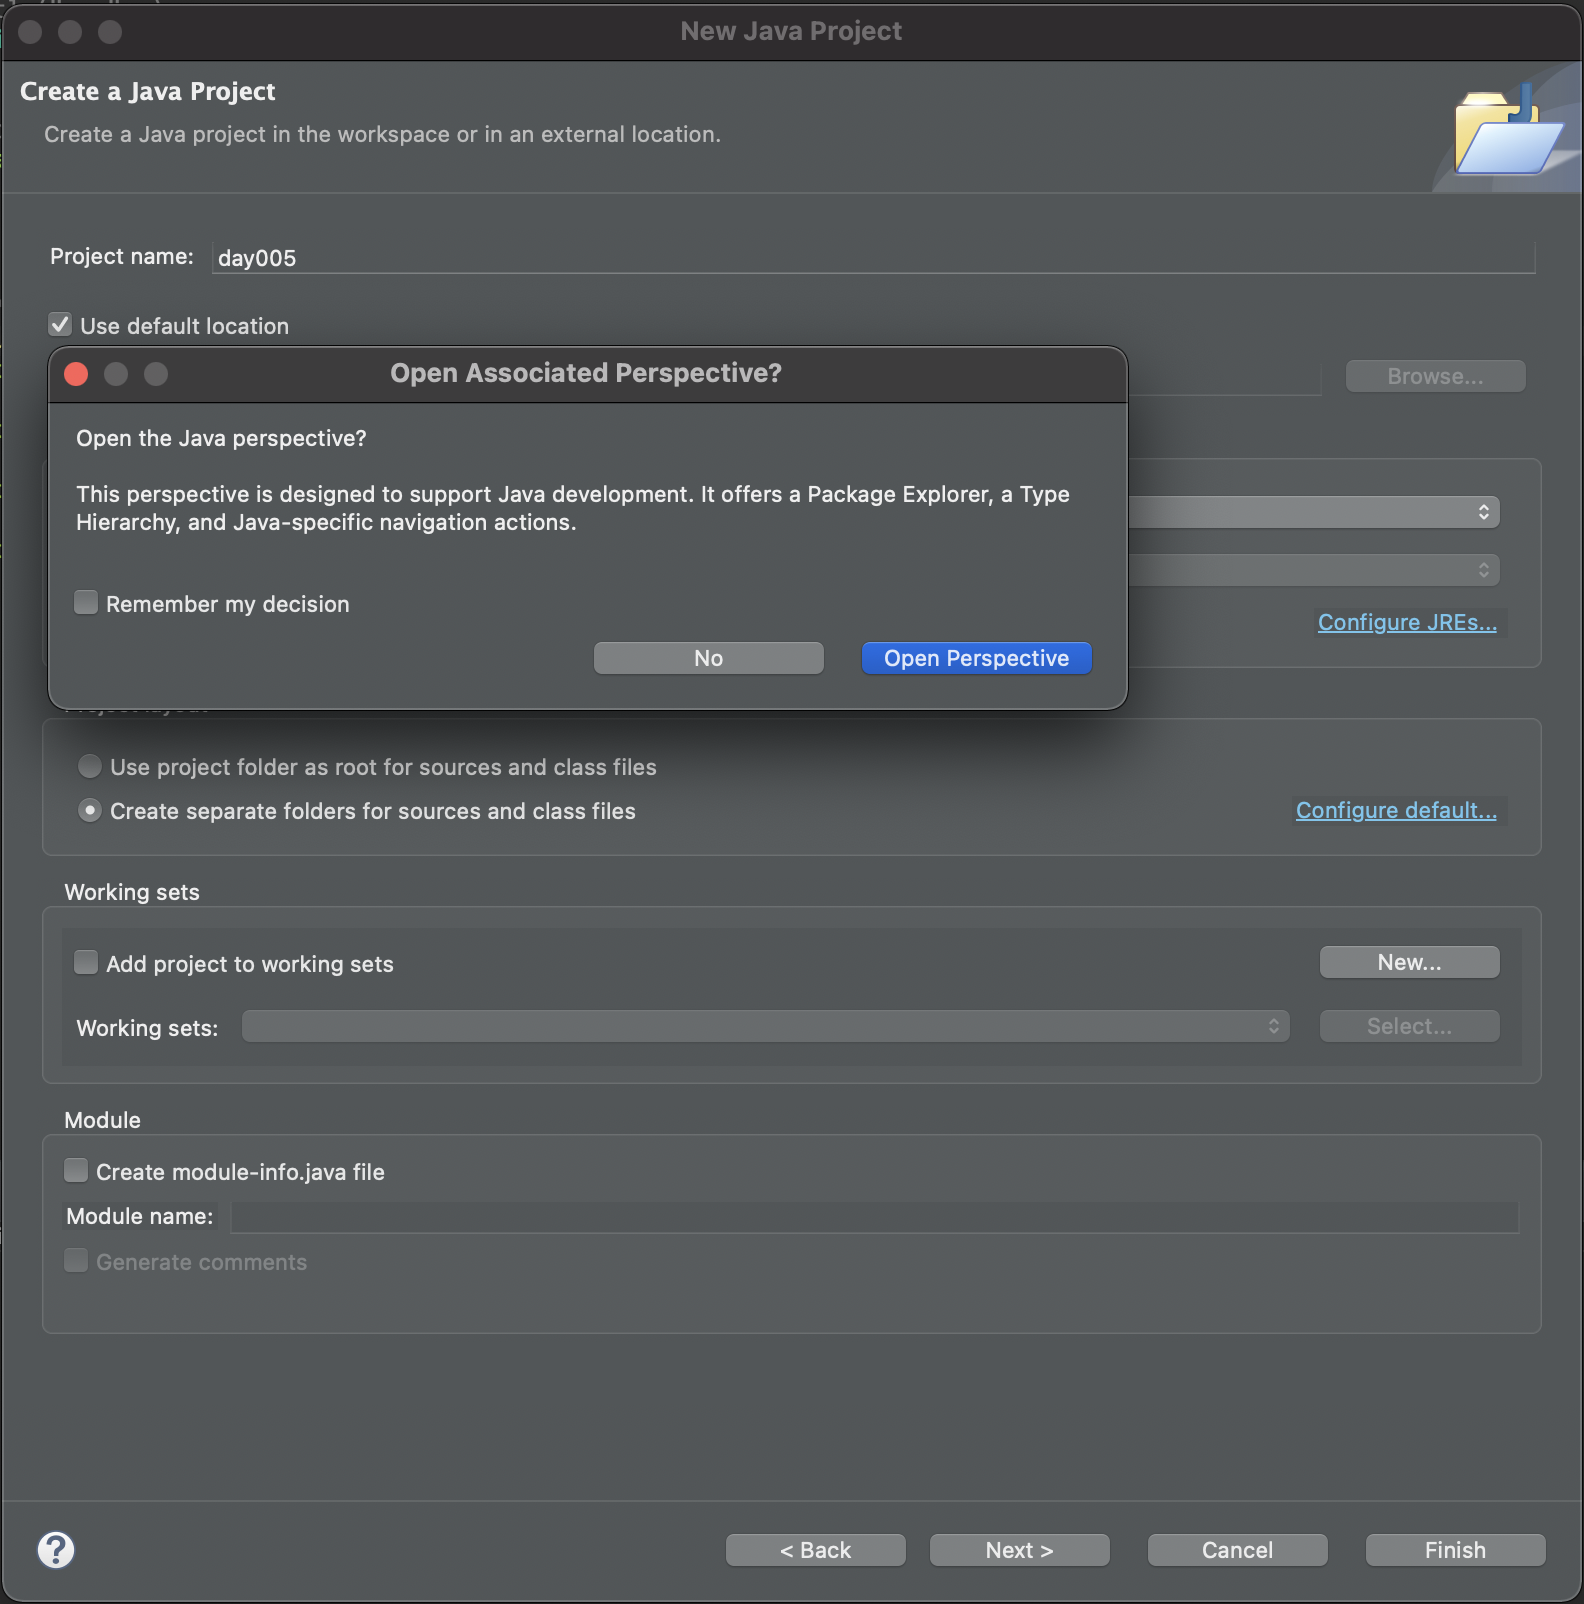Click the help question mark icon
Image resolution: width=1584 pixels, height=1604 pixels.
pos(56,1550)
